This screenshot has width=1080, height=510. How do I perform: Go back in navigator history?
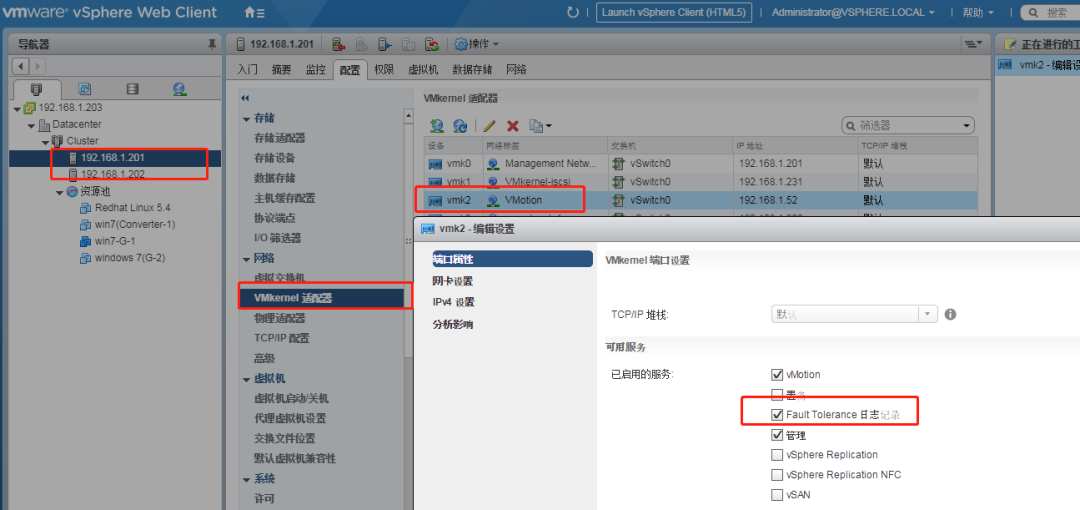point(21,67)
